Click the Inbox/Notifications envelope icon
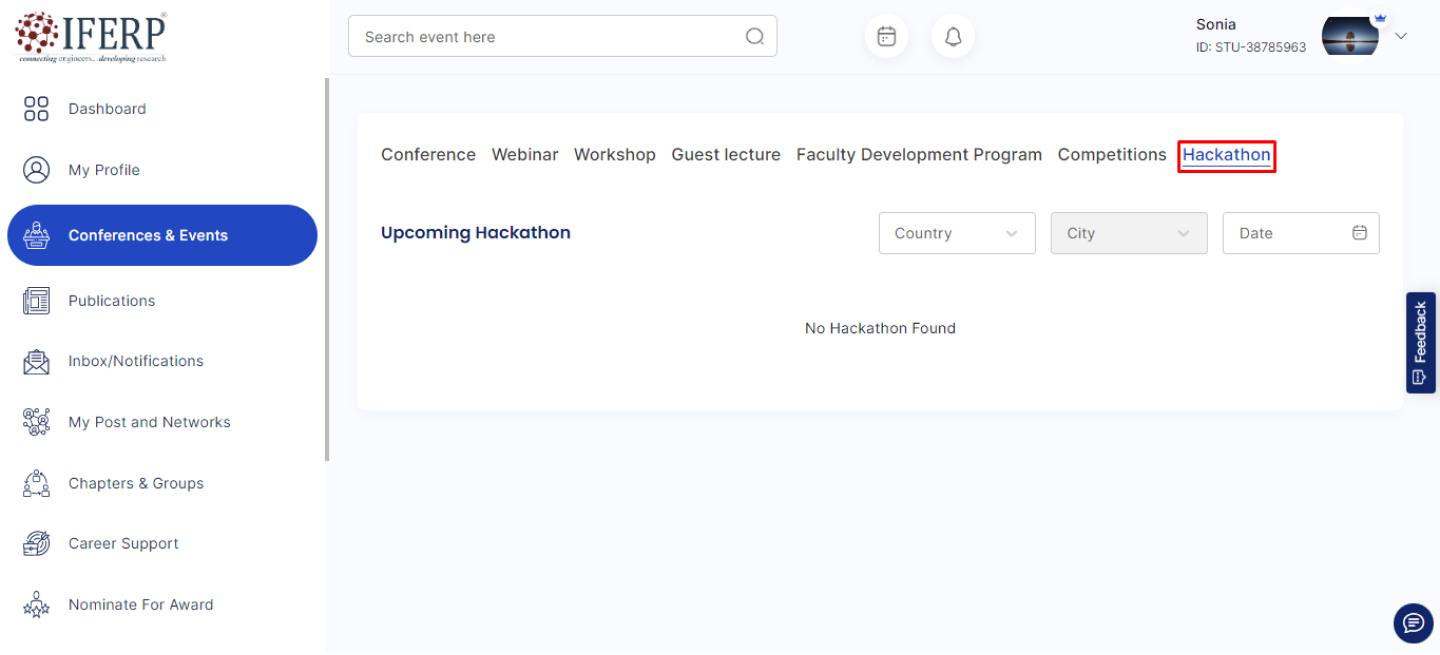Image resolution: width=1440 pixels, height=655 pixels. [x=36, y=362]
